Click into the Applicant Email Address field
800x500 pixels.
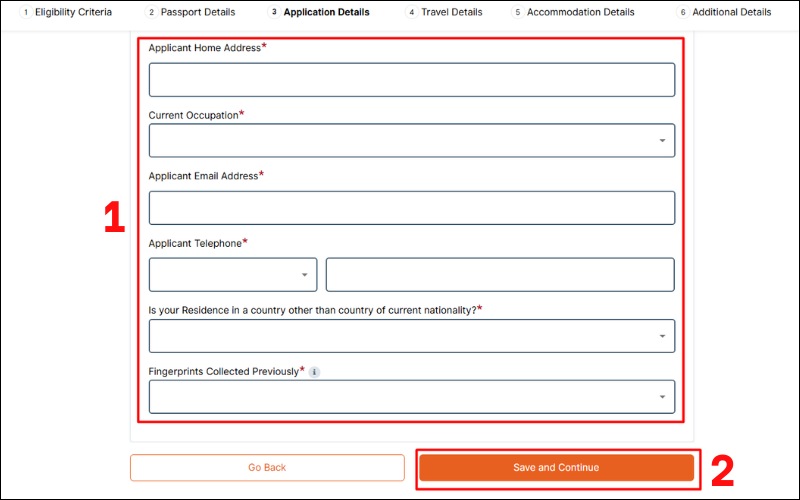coord(411,208)
